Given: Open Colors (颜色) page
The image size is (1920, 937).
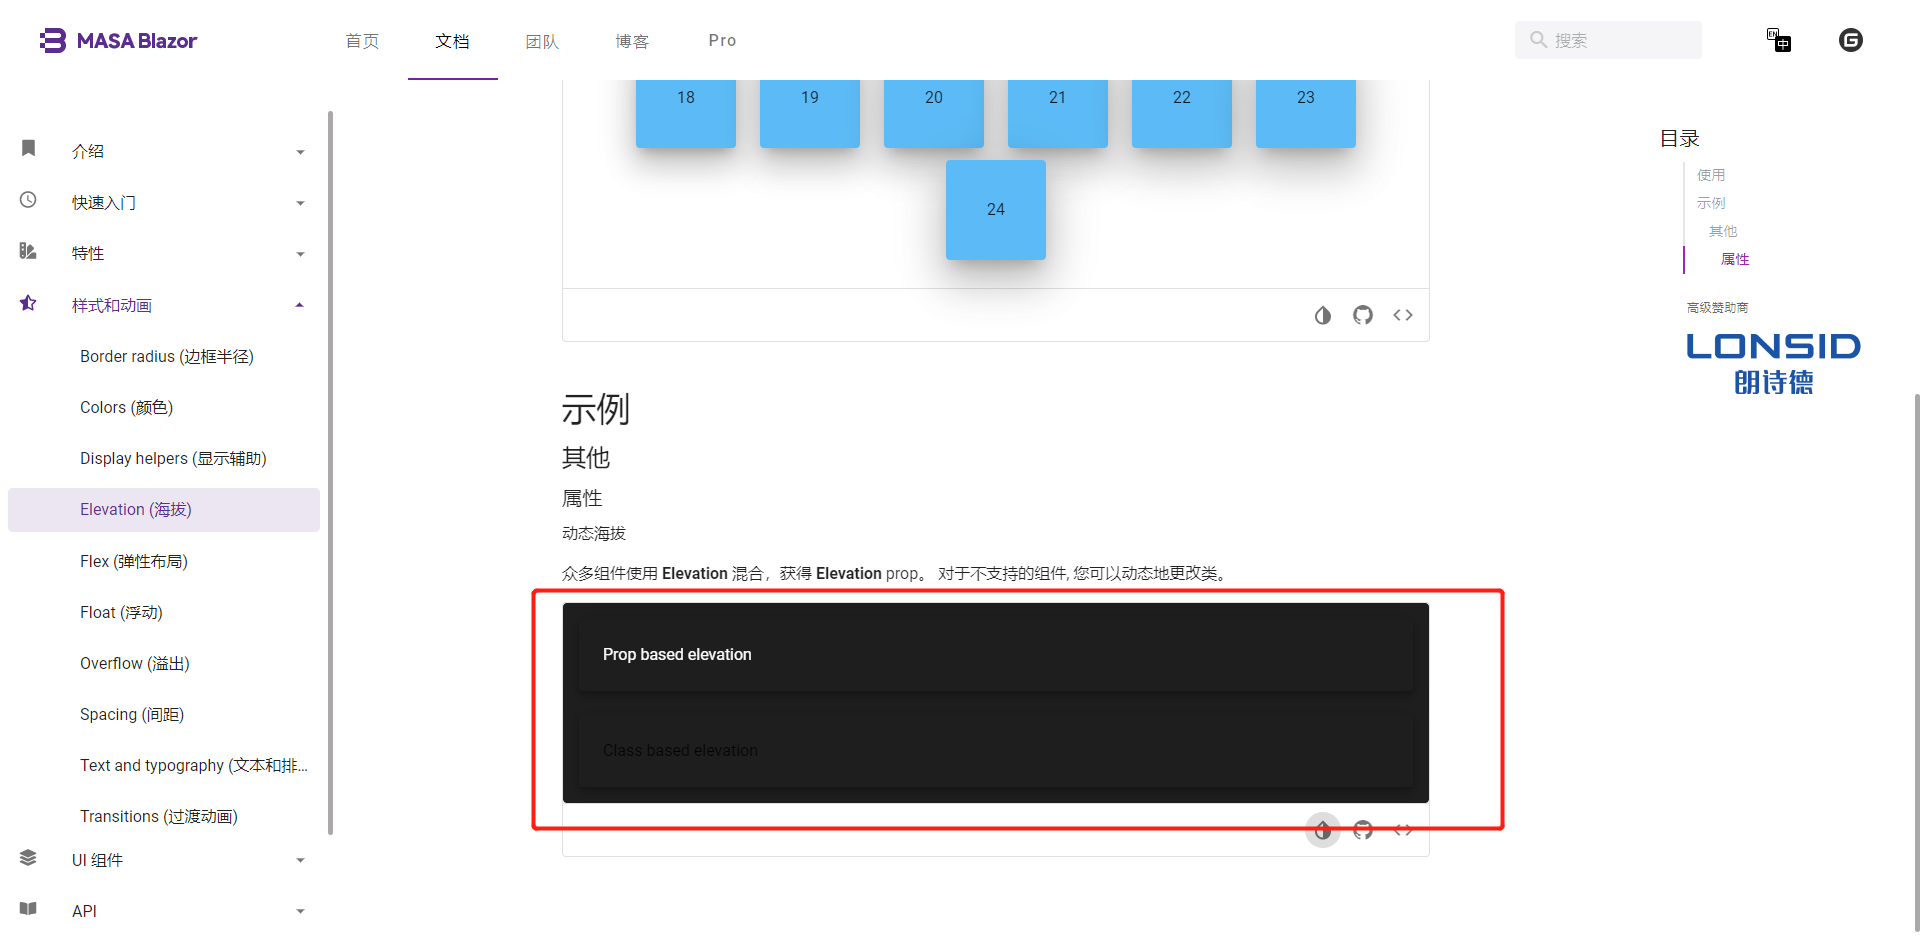Looking at the screenshot, I should 164,408.
